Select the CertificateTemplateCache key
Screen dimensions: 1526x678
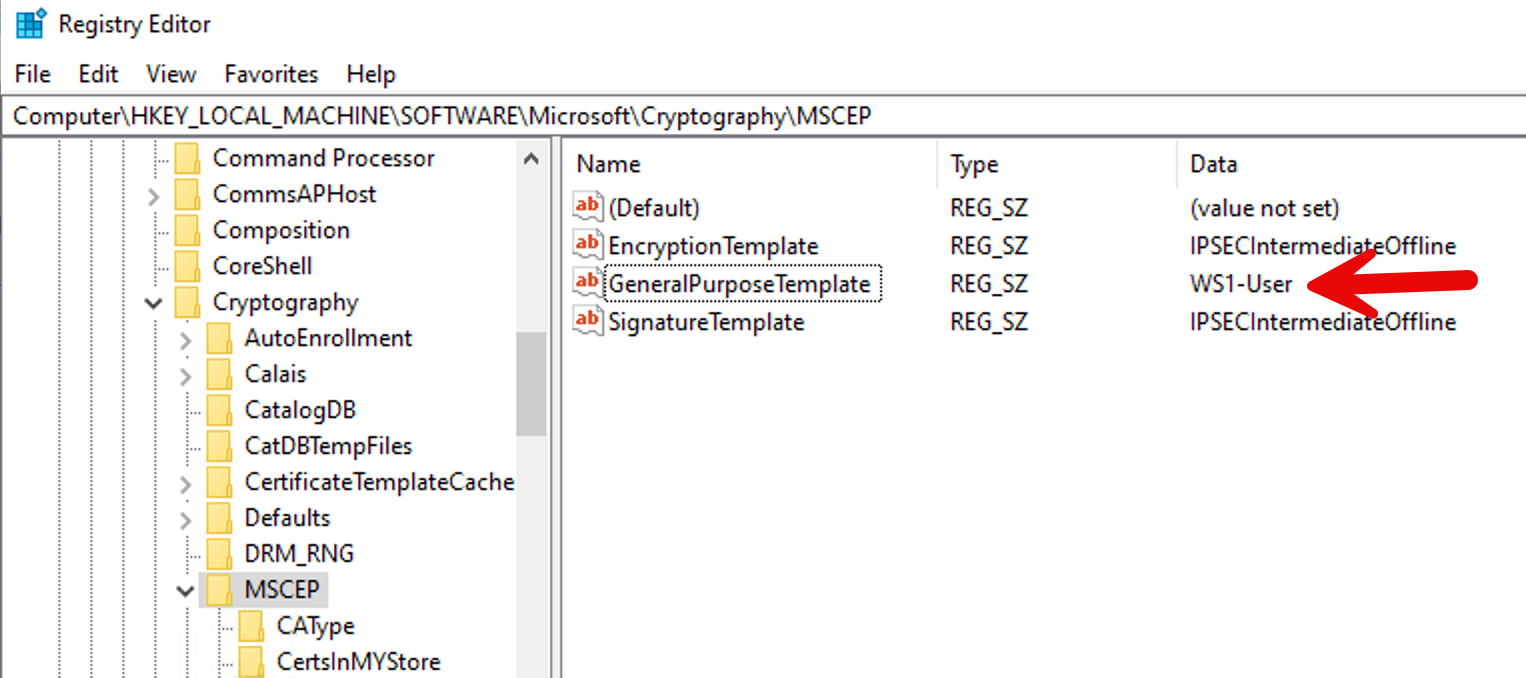379,482
